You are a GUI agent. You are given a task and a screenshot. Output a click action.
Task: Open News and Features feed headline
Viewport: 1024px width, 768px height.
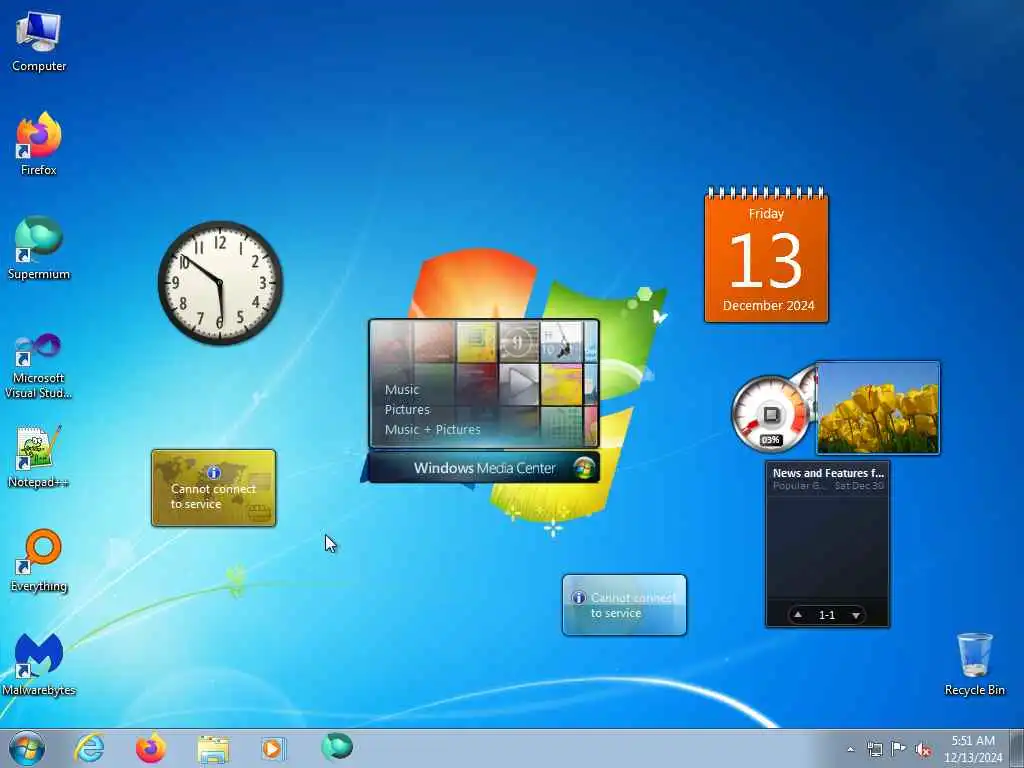click(827, 473)
